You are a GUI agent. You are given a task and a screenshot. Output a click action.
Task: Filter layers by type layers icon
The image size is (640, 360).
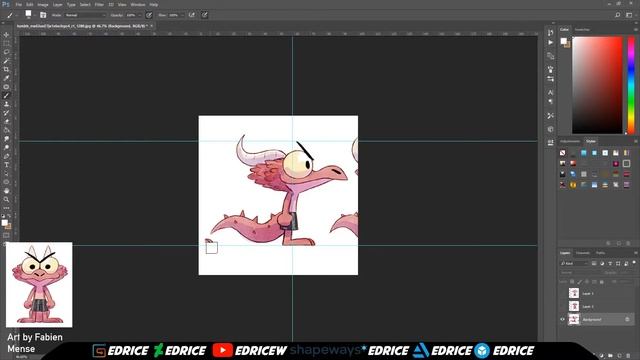pos(610,264)
